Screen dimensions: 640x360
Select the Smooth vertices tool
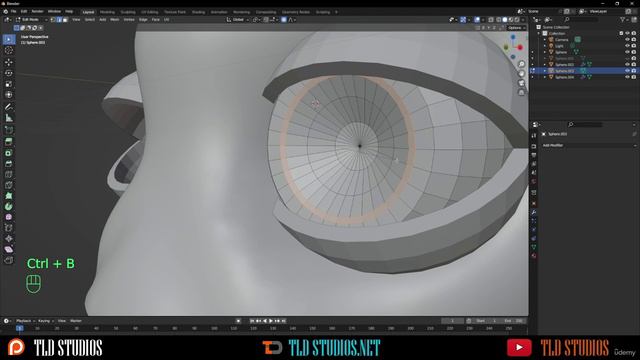(9, 217)
